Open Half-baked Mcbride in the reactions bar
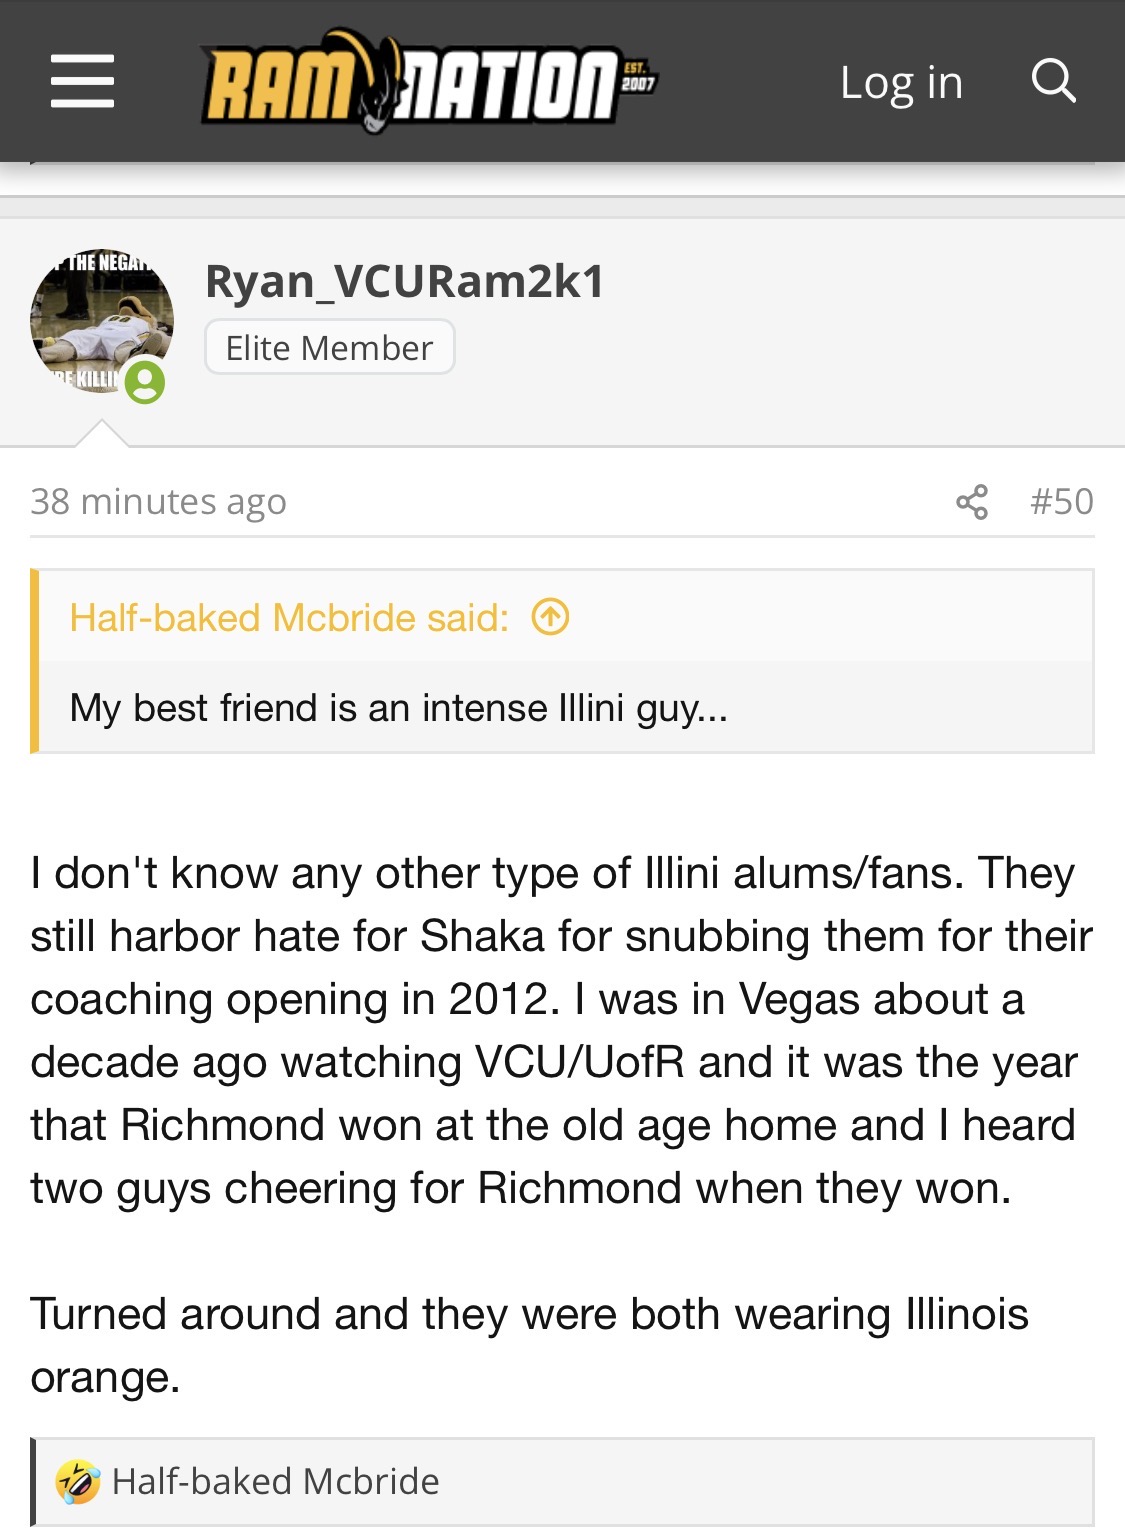 point(275,1481)
